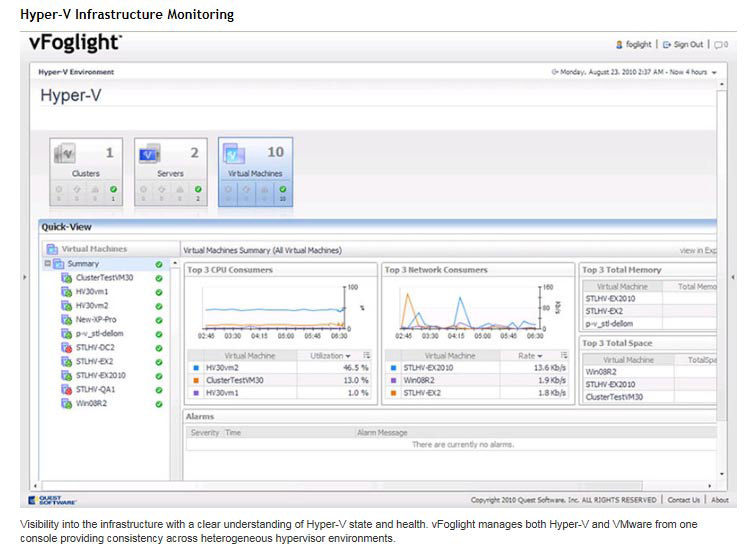Click the Virtual Machines panel header icon
Image resolution: width=755 pixels, height=552 pixels.
(52, 249)
